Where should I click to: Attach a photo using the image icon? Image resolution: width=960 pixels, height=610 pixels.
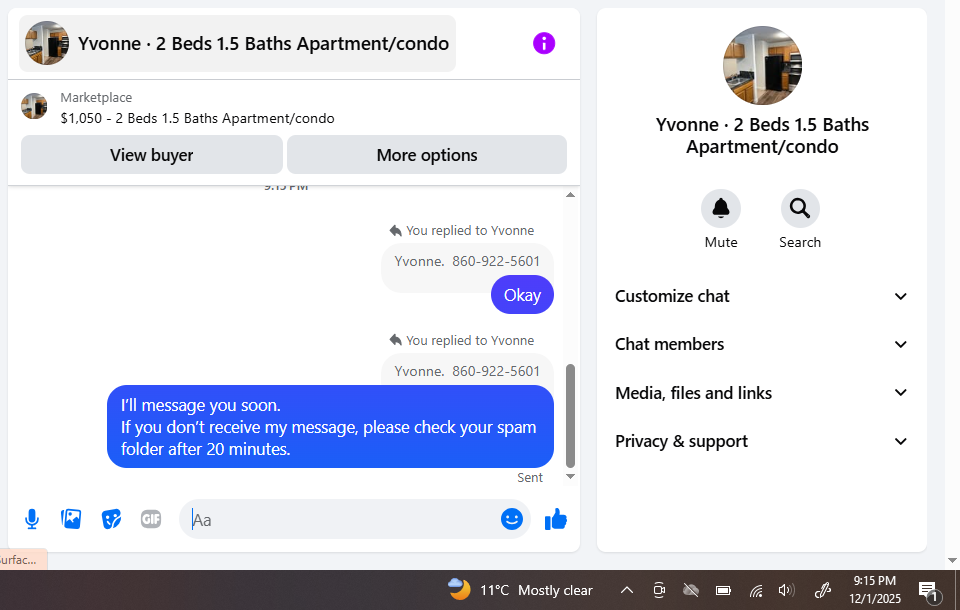tap(71, 519)
